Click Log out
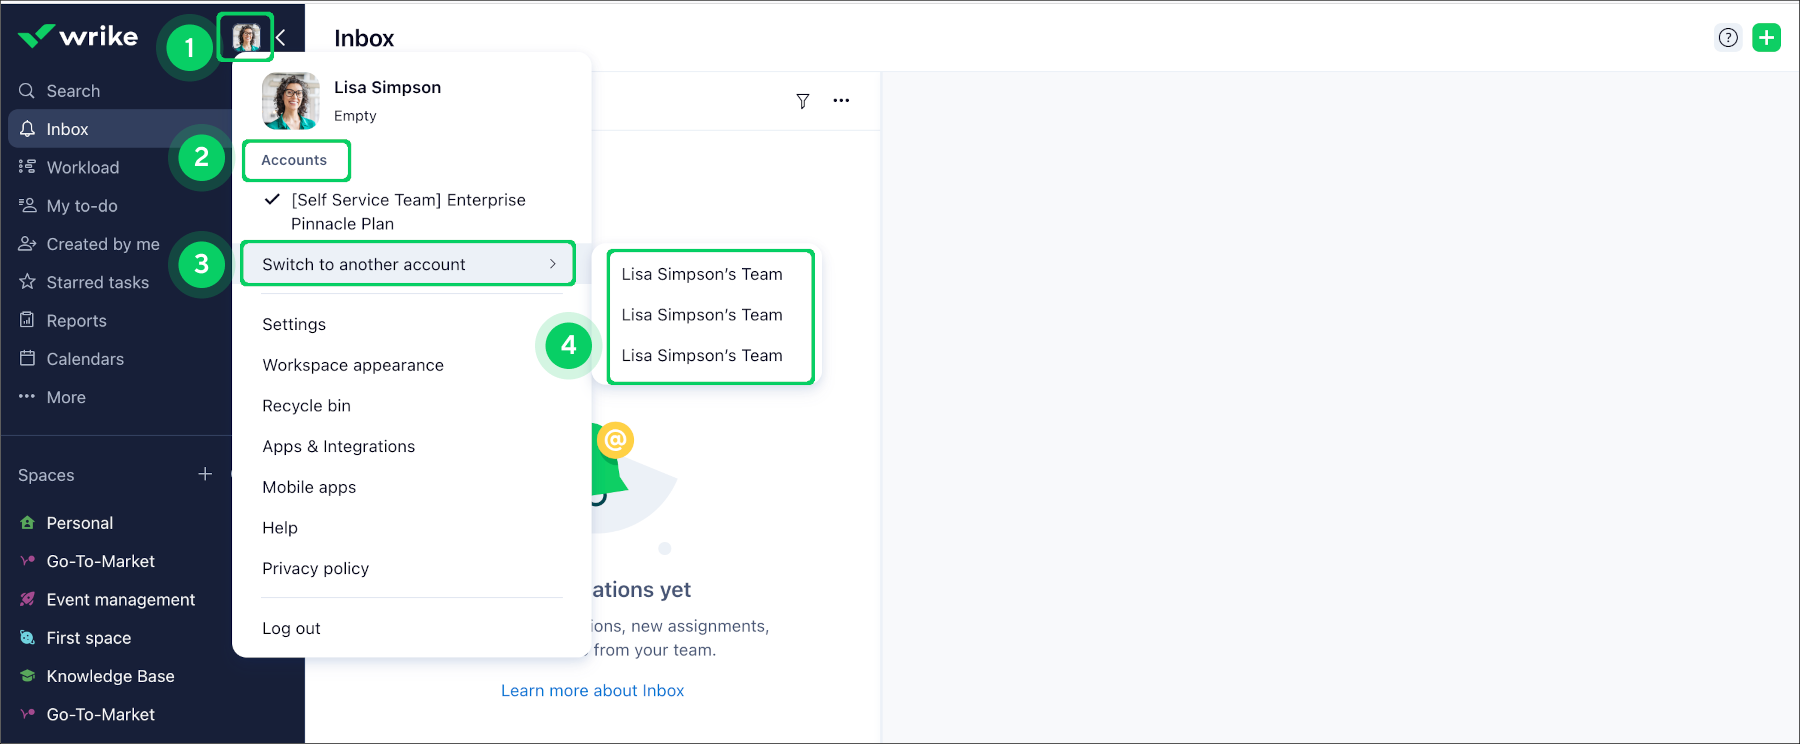The width and height of the screenshot is (1800, 744). tap(291, 628)
